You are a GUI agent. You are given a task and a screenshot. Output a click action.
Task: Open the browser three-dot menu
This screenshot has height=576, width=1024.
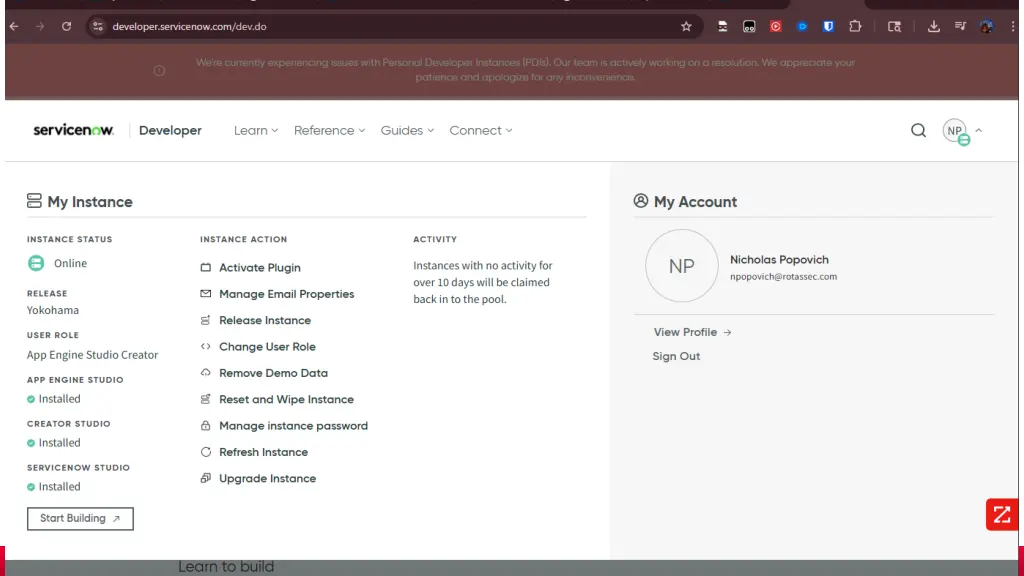[1012, 27]
